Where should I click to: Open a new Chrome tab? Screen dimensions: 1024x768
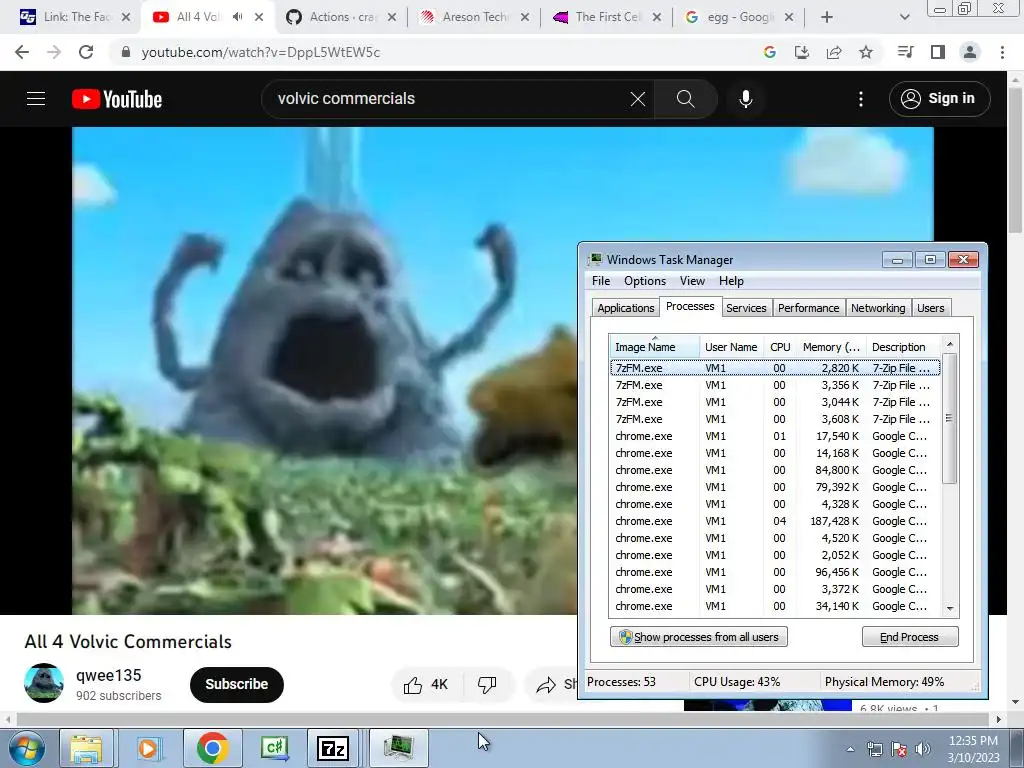(x=827, y=18)
